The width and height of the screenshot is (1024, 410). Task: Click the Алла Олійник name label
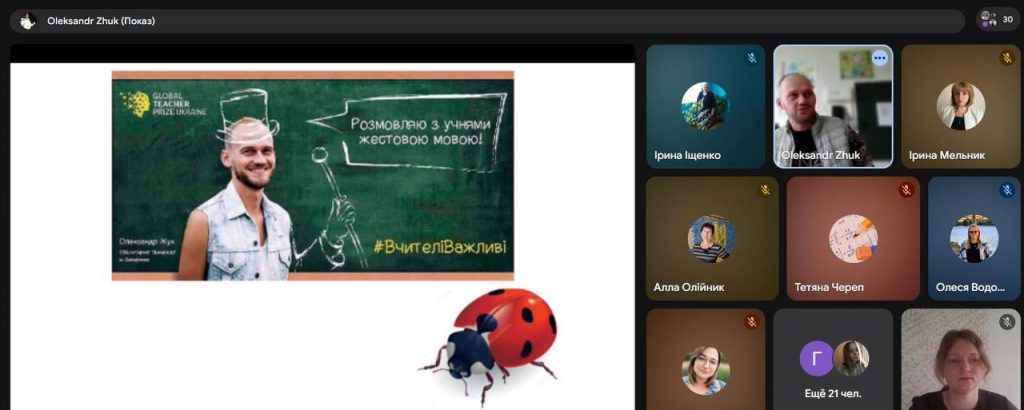click(689, 287)
